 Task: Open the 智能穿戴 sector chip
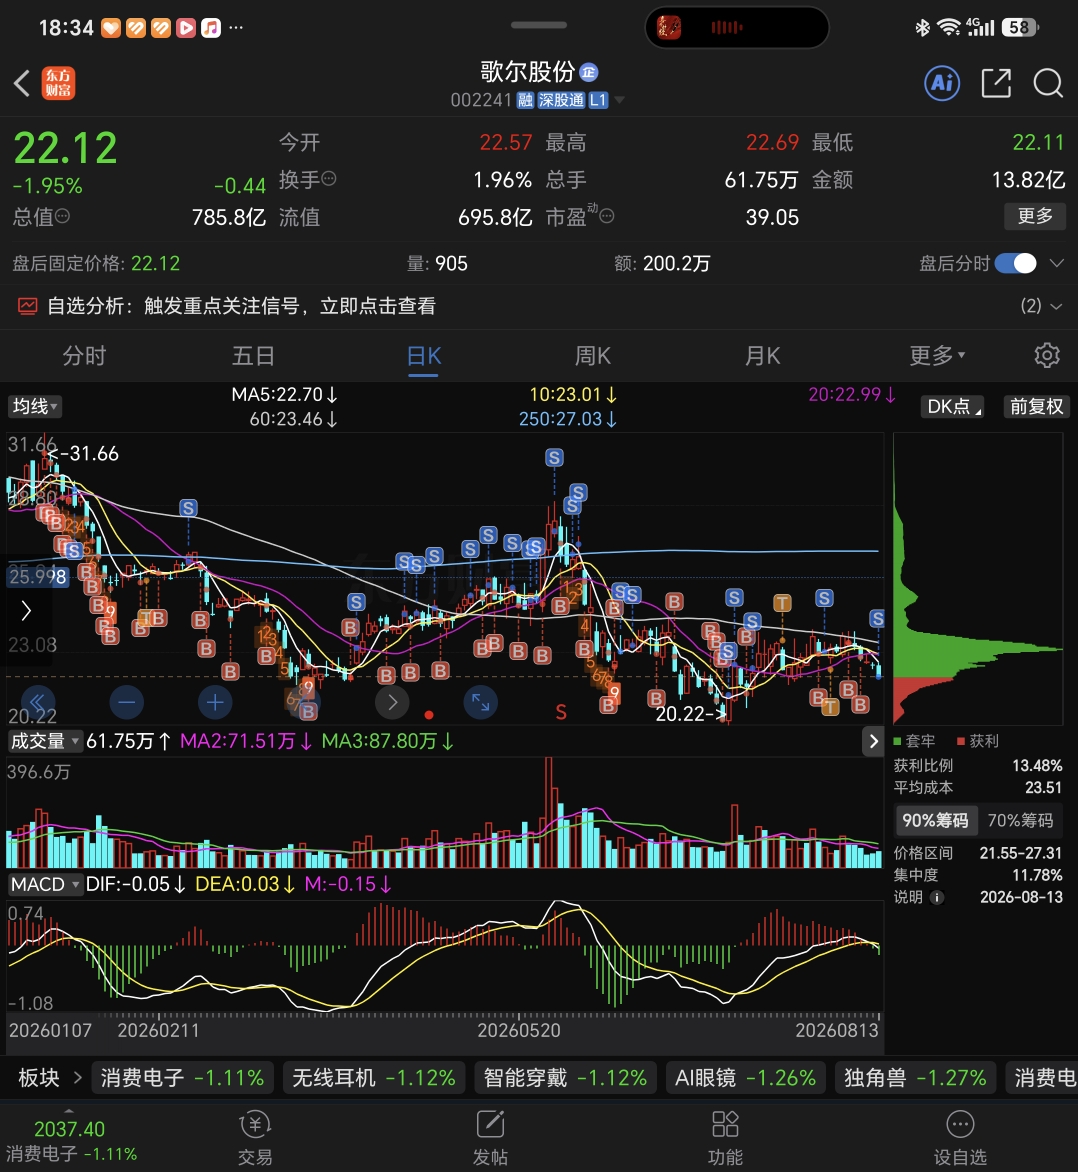coord(565,1078)
